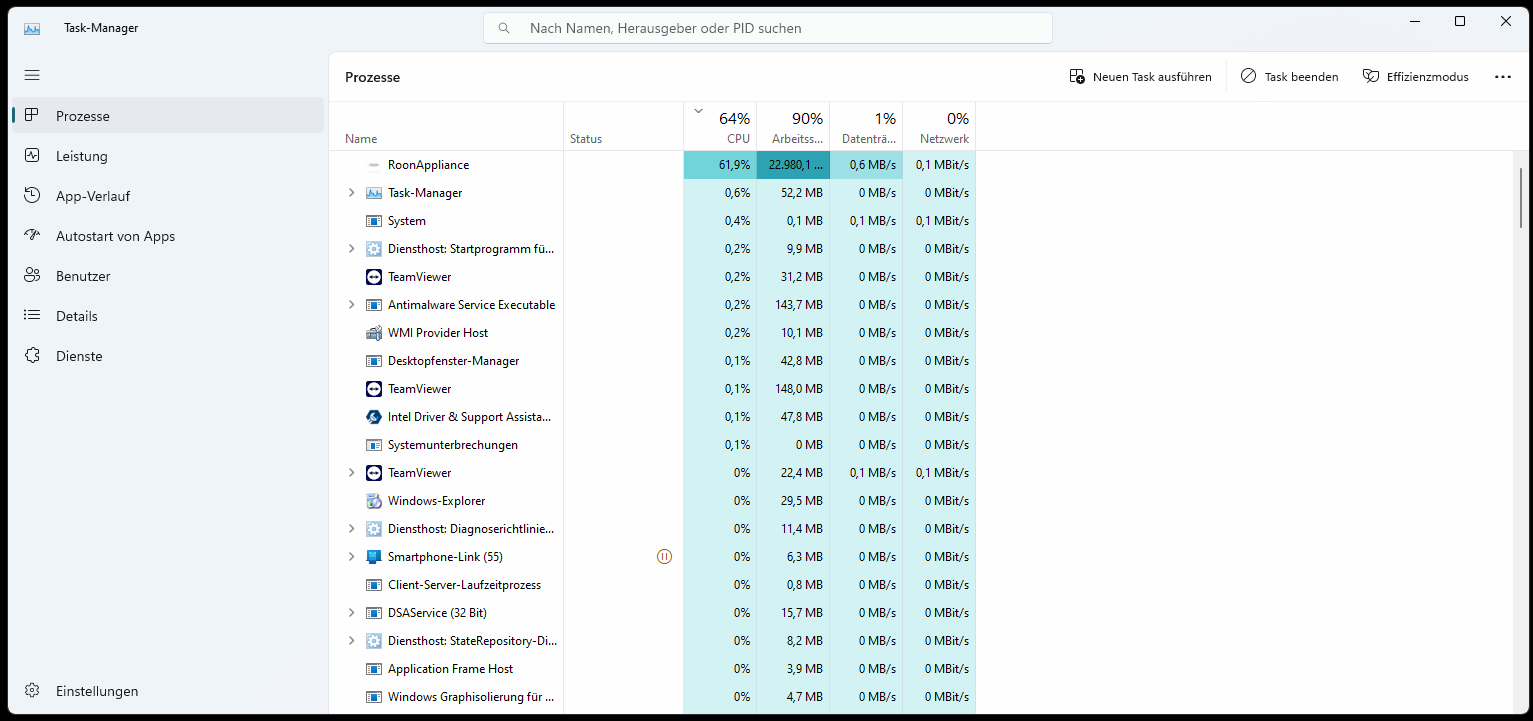
Task: Click the Autostart von Apps icon
Action: pos(32,236)
